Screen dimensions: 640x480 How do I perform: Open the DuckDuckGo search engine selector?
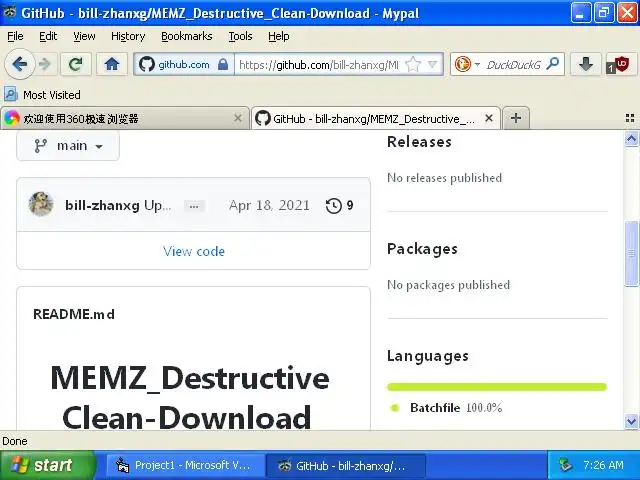point(467,64)
